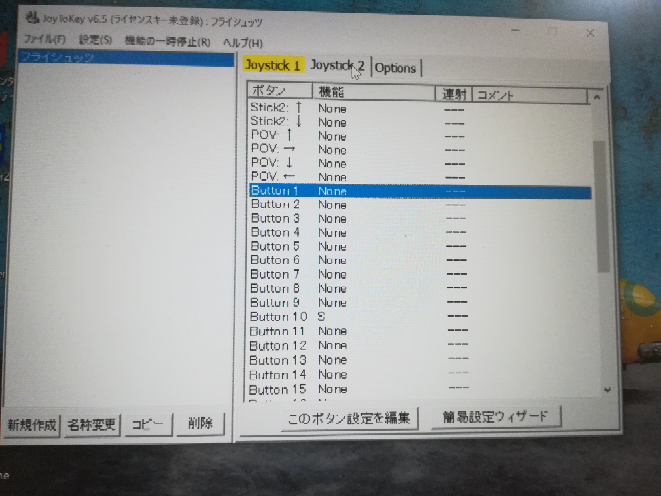661x496 pixels.
Task: Select the Button 3 row
Action: (x=420, y=219)
